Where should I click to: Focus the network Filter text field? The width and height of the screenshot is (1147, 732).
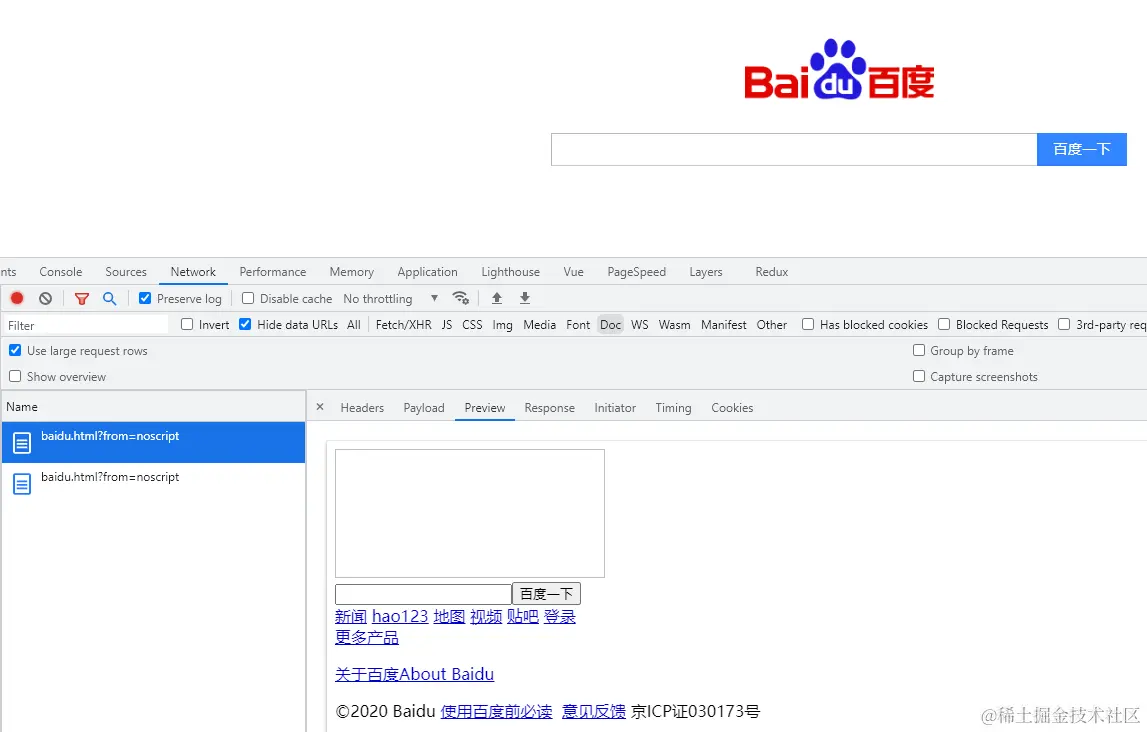pos(86,325)
